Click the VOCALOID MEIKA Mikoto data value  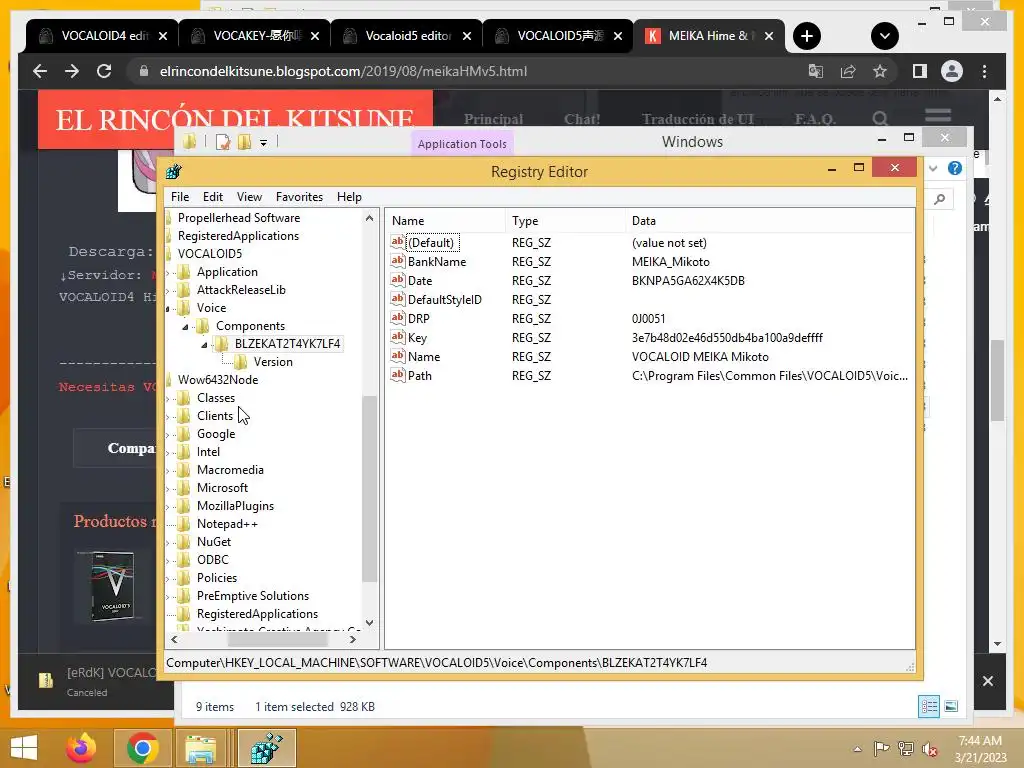pos(700,357)
